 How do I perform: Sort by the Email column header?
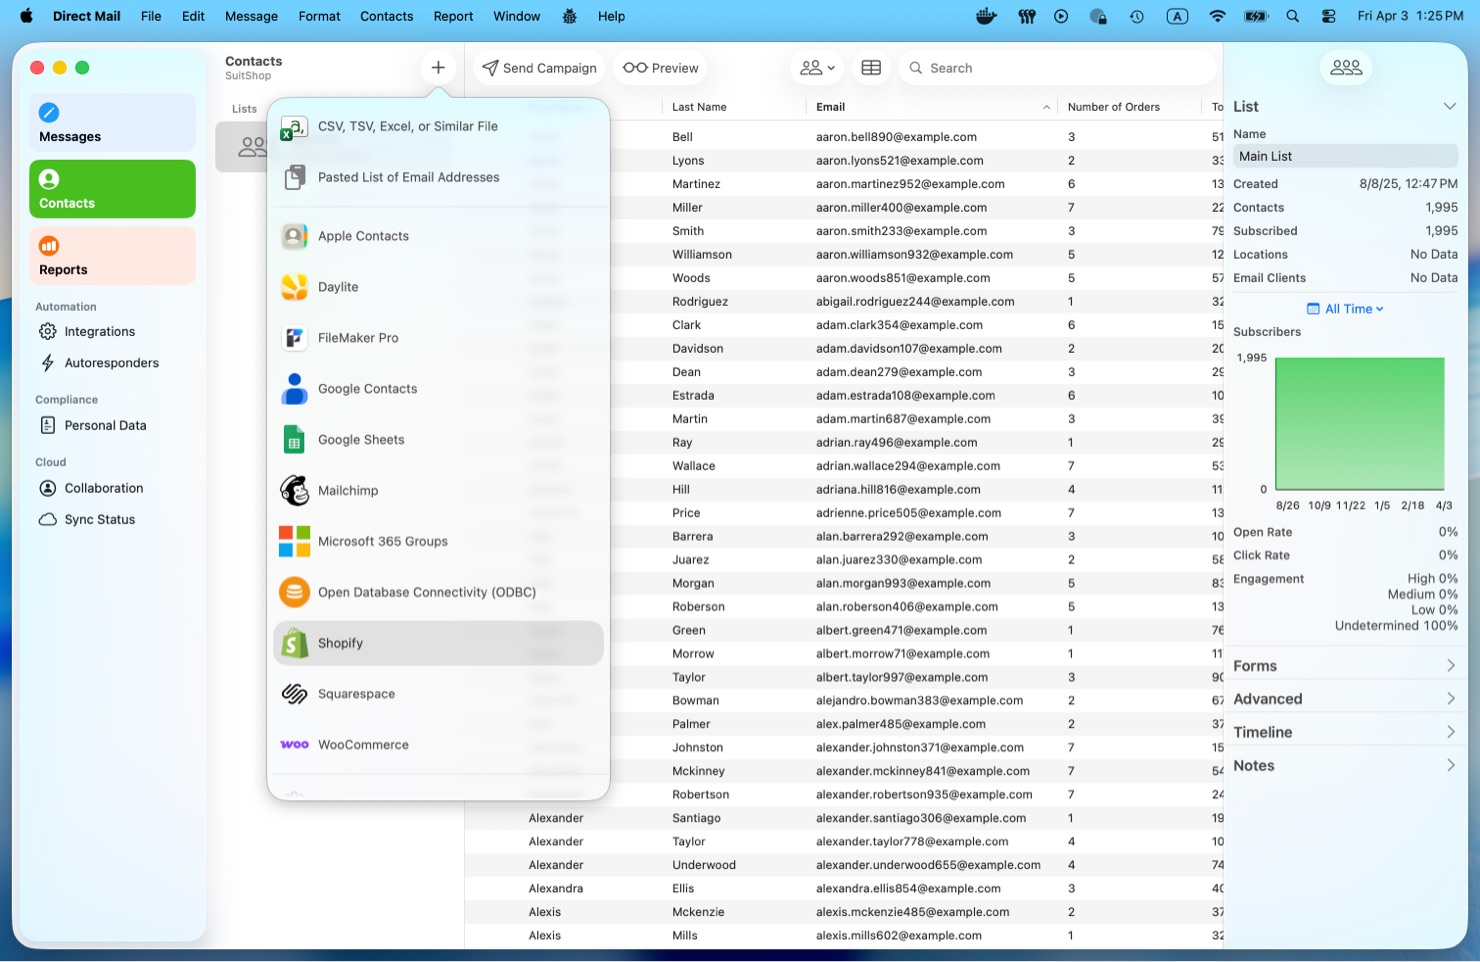point(830,107)
